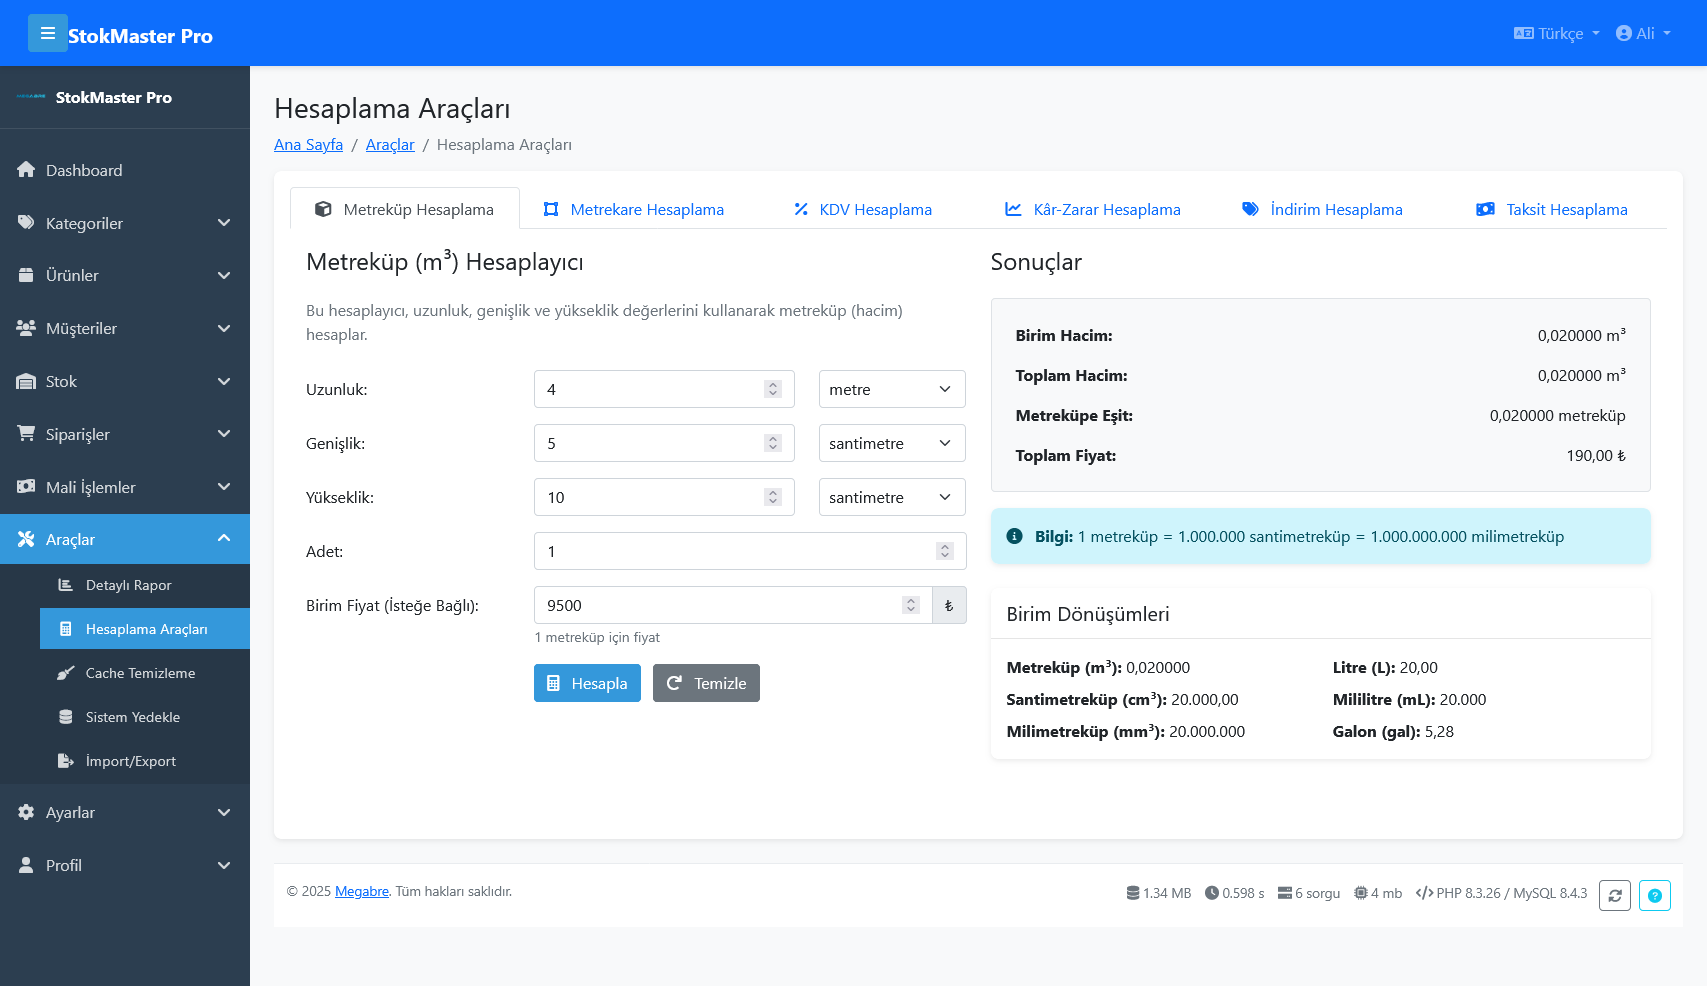Click the currency symbol addon on price field
This screenshot has width=1707, height=986.
[x=949, y=605]
